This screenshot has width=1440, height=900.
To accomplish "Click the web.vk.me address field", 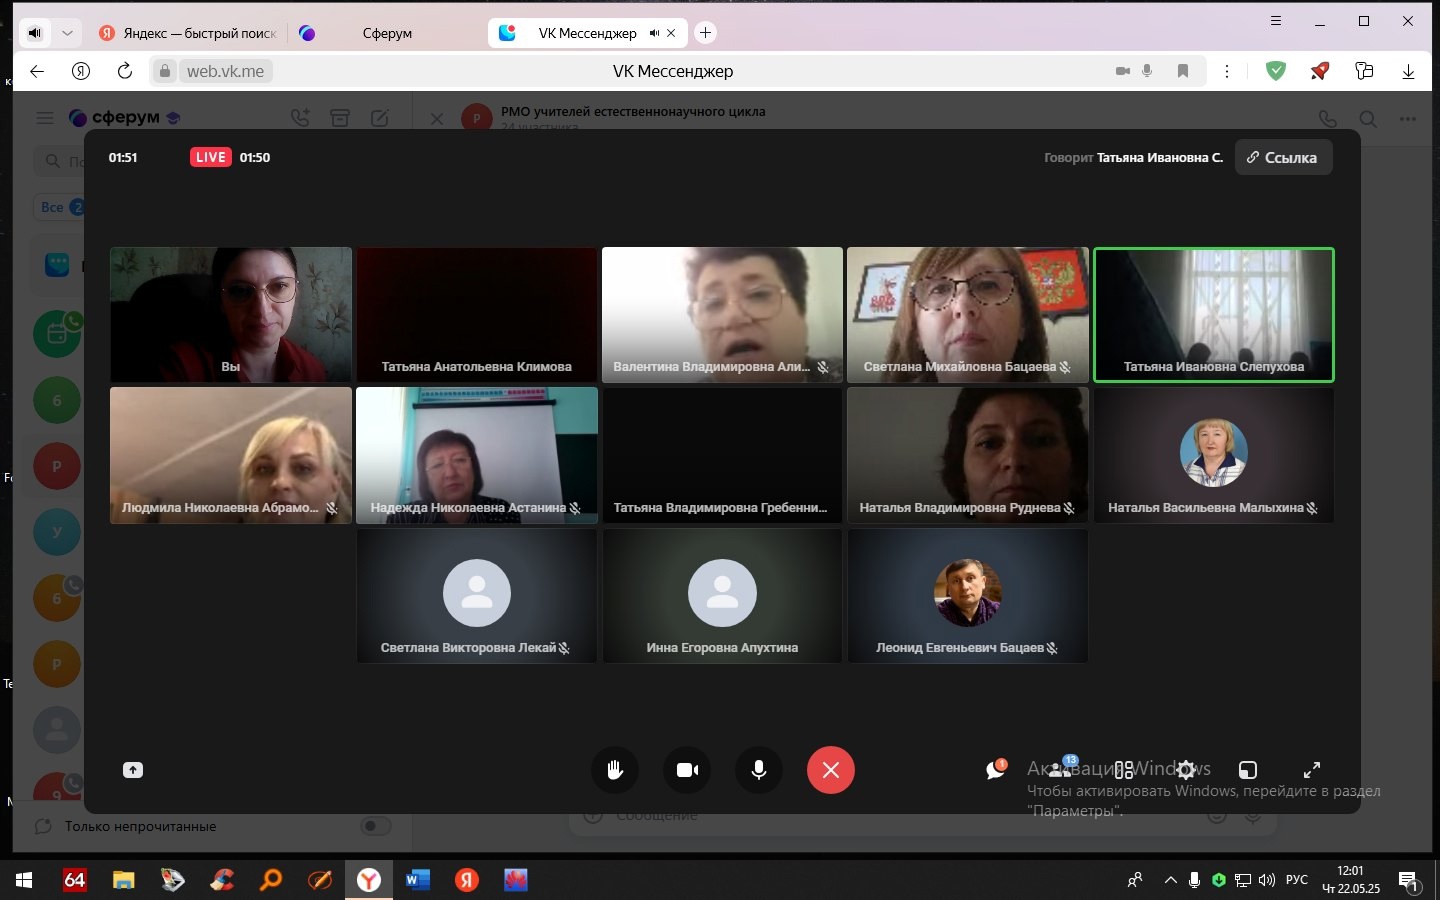I will click(x=226, y=71).
